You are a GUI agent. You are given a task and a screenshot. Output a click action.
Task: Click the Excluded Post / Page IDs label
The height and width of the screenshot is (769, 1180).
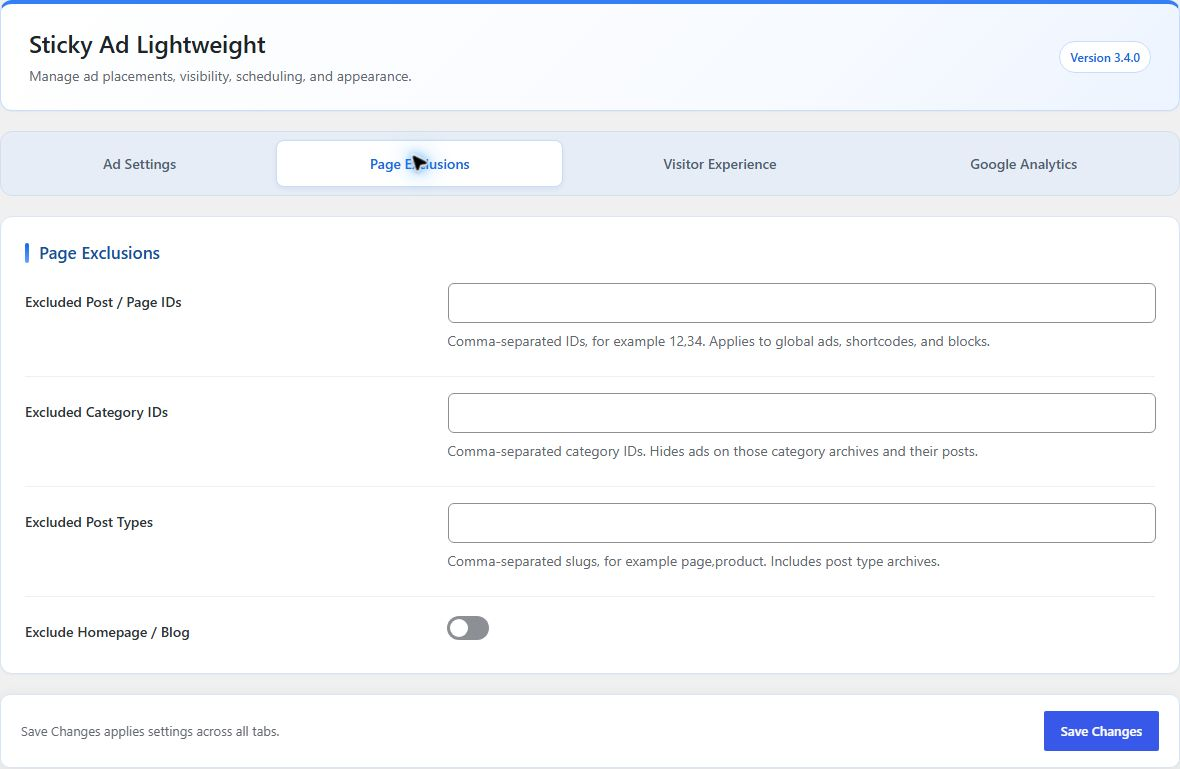(x=103, y=302)
